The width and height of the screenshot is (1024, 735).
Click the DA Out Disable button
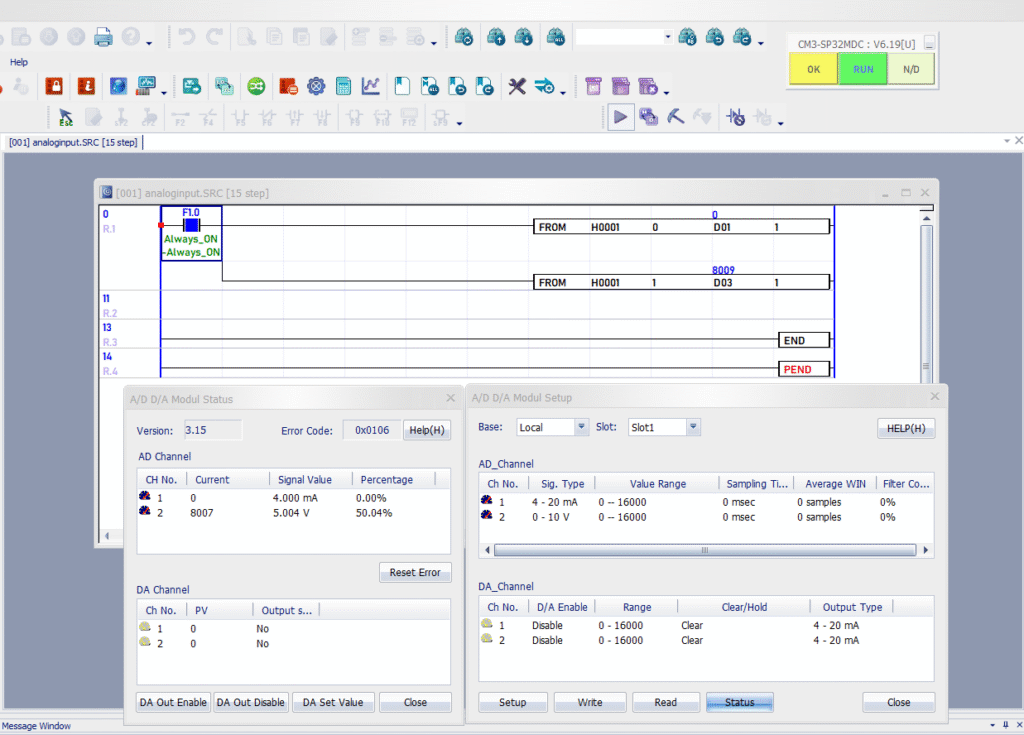point(251,702)
